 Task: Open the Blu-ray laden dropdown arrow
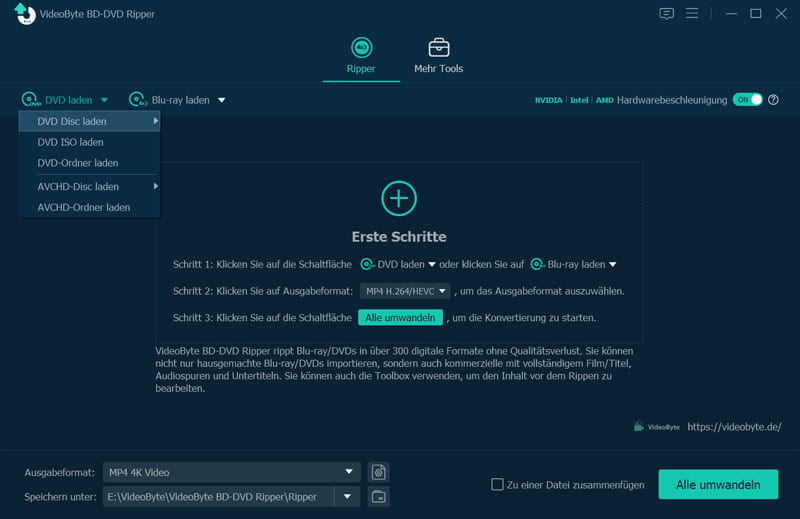[222, 100]
